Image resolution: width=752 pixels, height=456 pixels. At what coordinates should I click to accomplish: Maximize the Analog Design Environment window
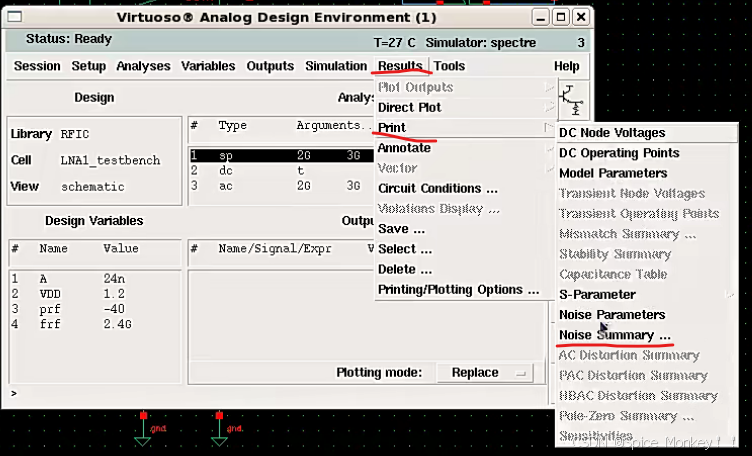[561, 18]
